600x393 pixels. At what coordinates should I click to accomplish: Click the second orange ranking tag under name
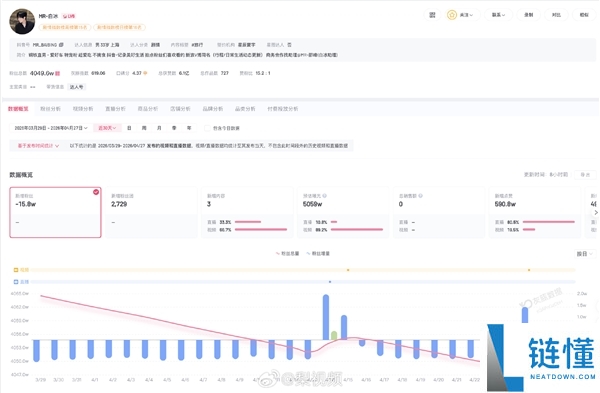(x=119, y=27)
